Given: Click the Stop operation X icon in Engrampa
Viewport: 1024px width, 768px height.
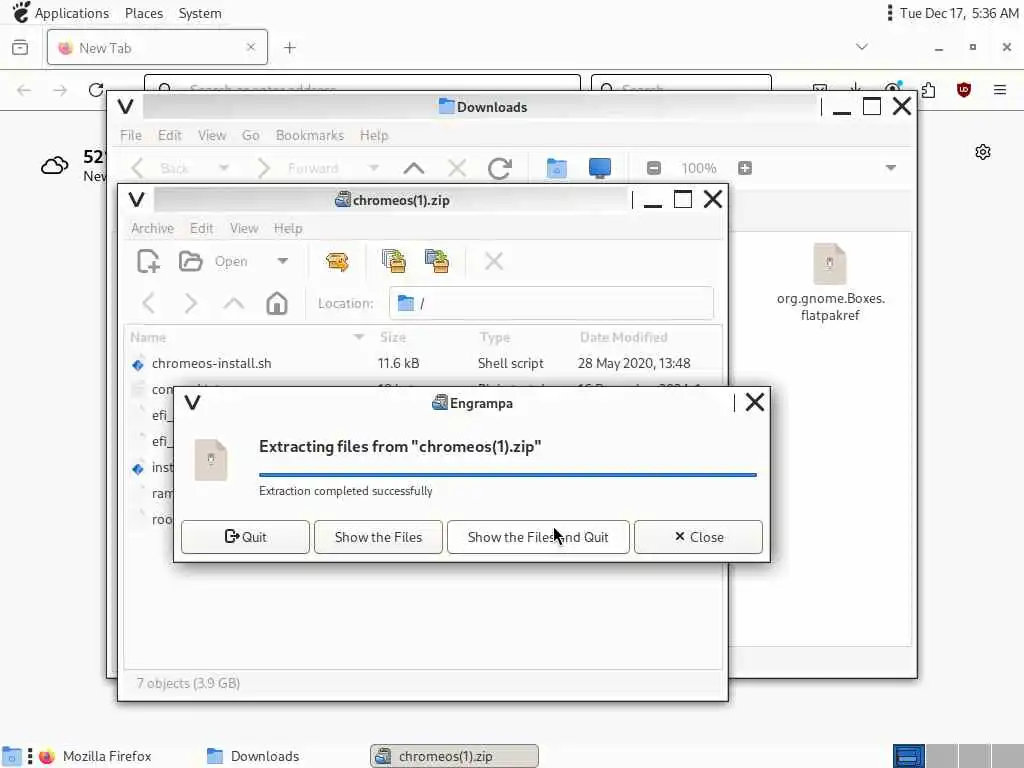Looking at the screenshot, I should pyautogui.click(x=494, y=261).
